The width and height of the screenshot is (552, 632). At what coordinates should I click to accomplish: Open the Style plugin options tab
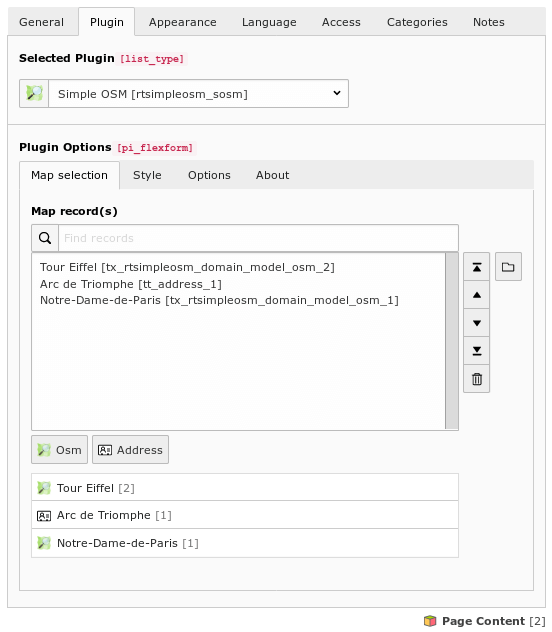click(x=147, y=175)
